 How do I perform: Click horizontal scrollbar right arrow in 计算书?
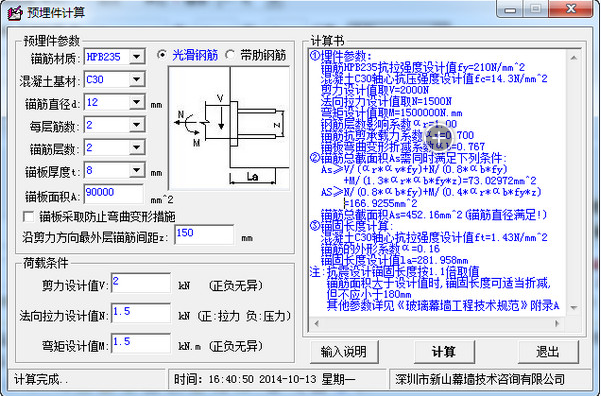(x=557, y=324)
